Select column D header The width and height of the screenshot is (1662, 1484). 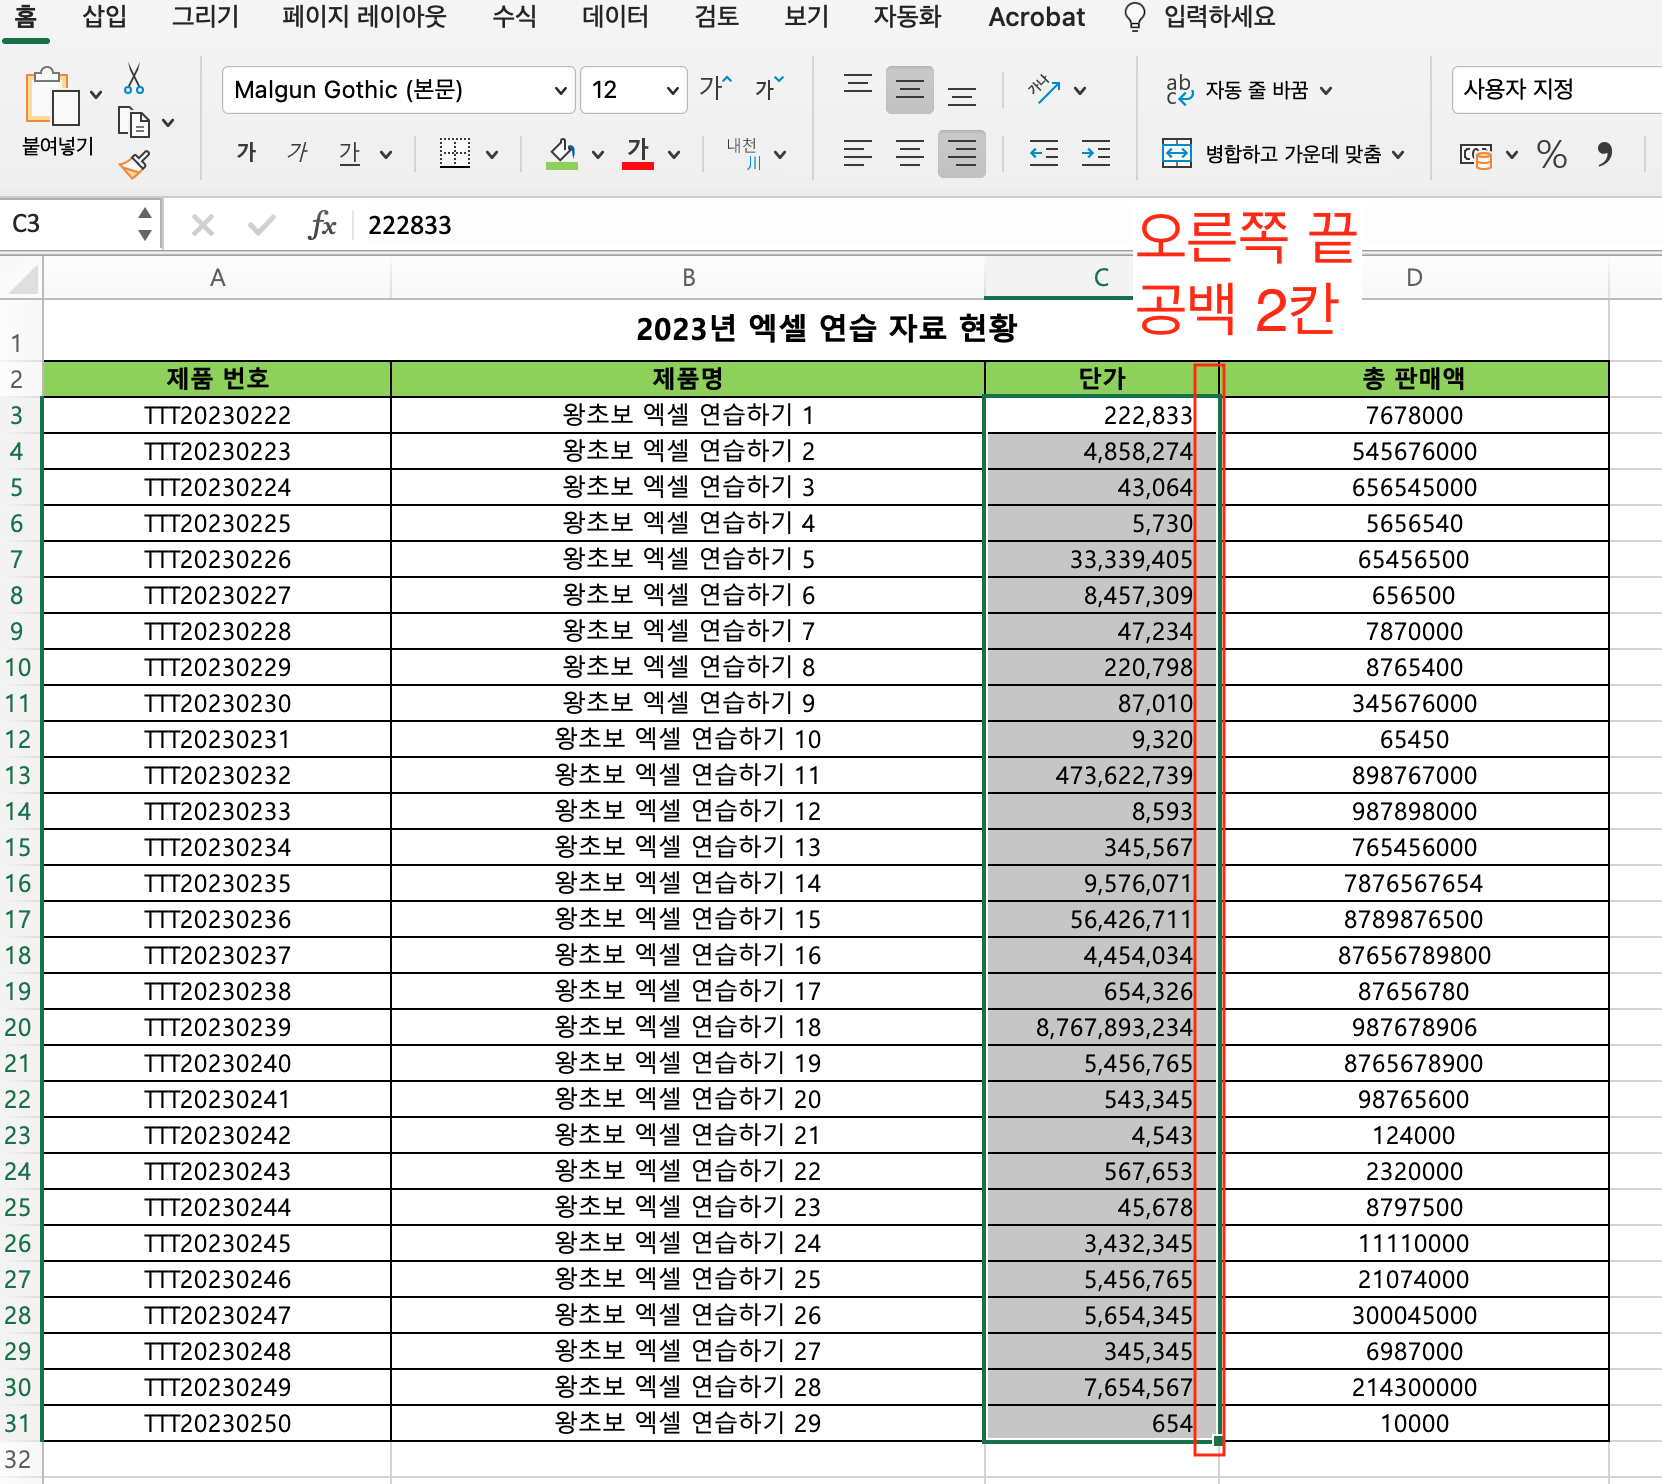[1414, 278]
